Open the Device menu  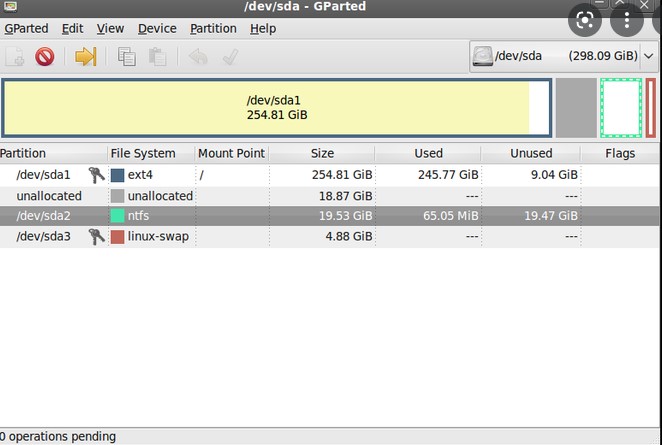(x=157, y=29)
